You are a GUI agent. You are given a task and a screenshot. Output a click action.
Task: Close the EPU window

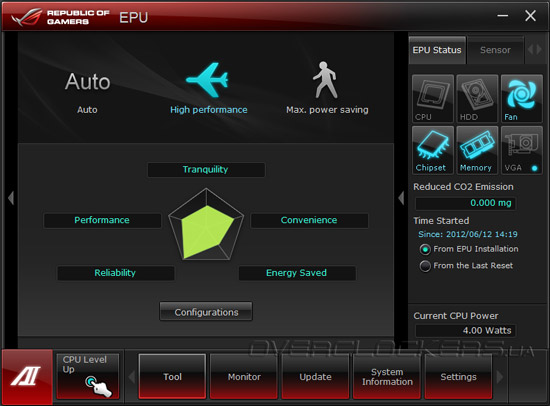tap(530, 16)
